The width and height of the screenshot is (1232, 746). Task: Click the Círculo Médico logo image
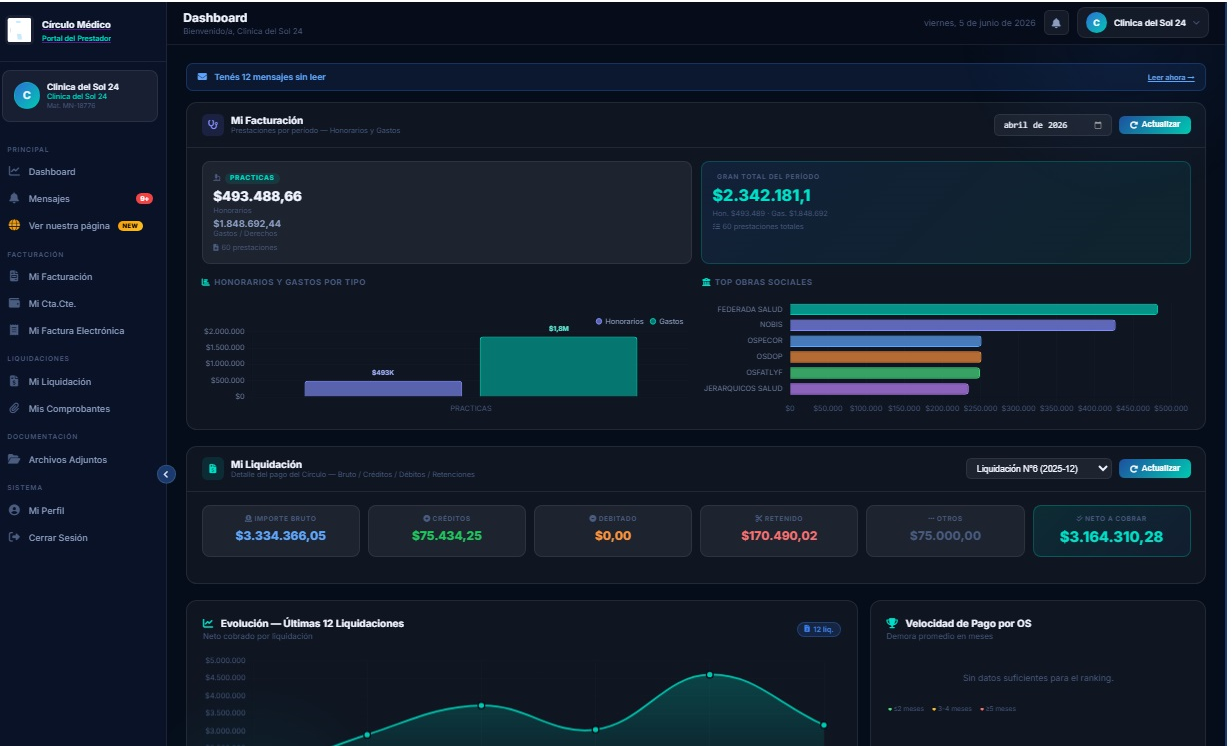20,30
